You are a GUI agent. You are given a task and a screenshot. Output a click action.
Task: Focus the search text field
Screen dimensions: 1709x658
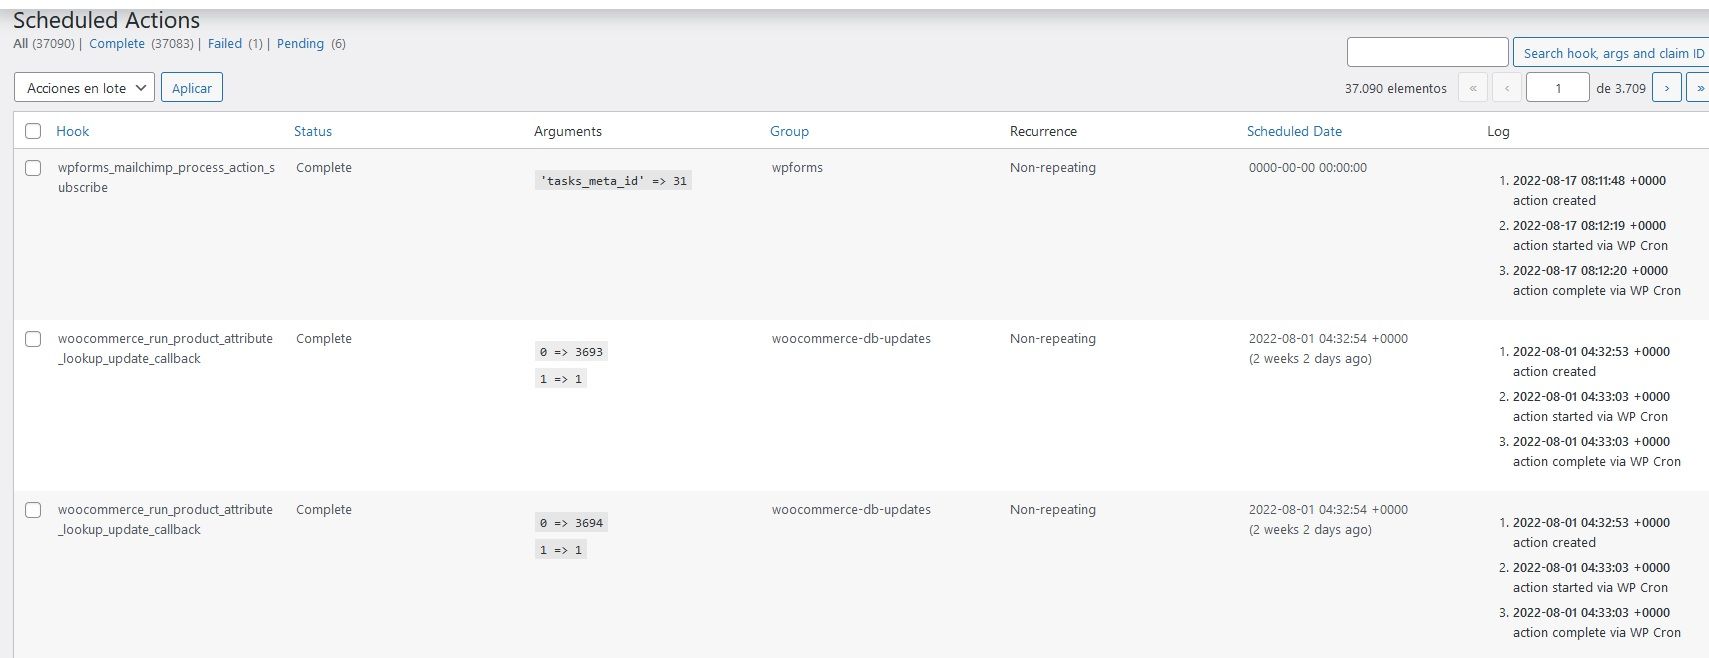1427,52
